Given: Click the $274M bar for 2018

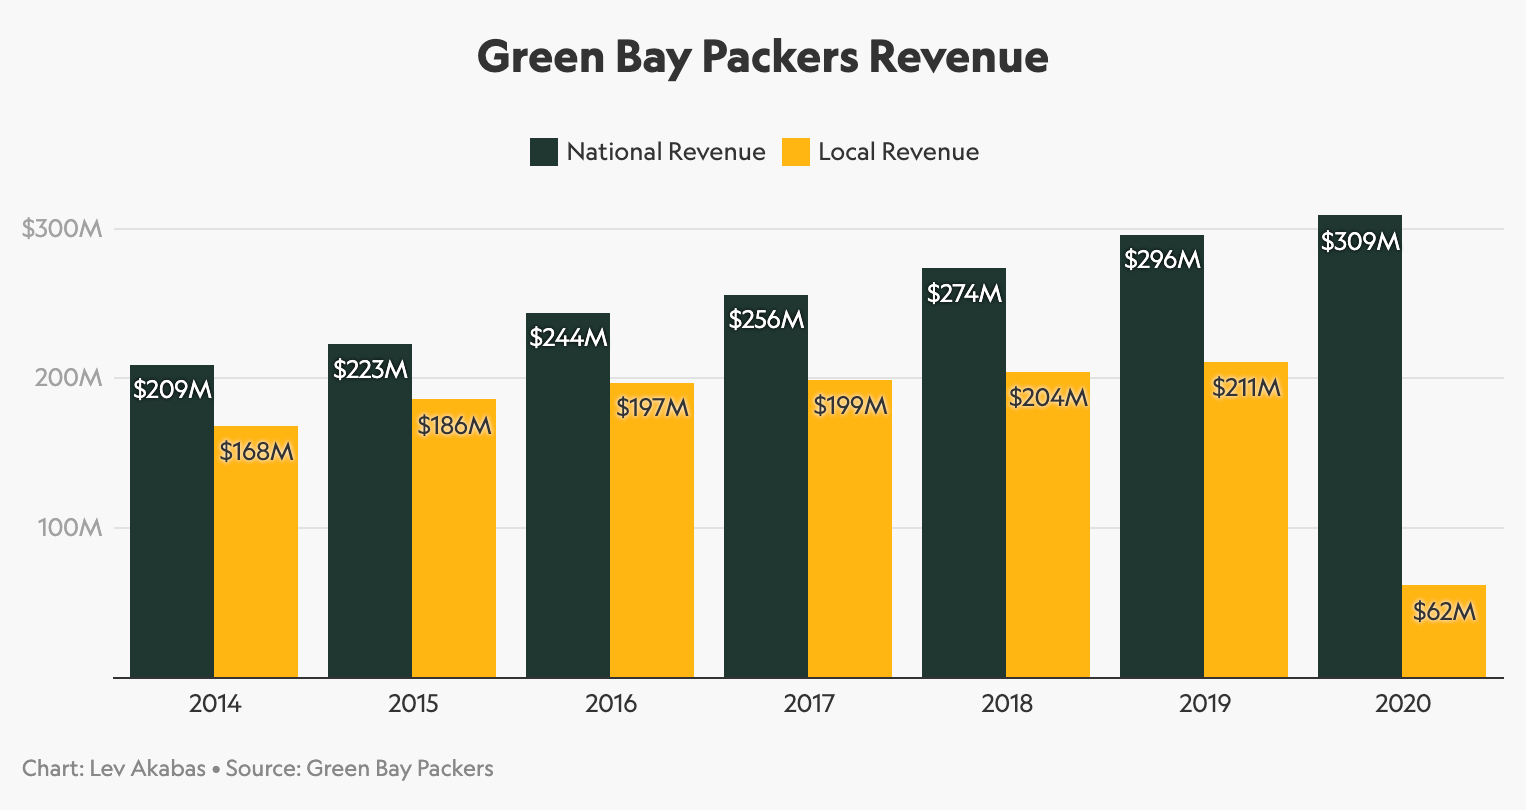Looking at the screenshot, I should click(964, 470).
